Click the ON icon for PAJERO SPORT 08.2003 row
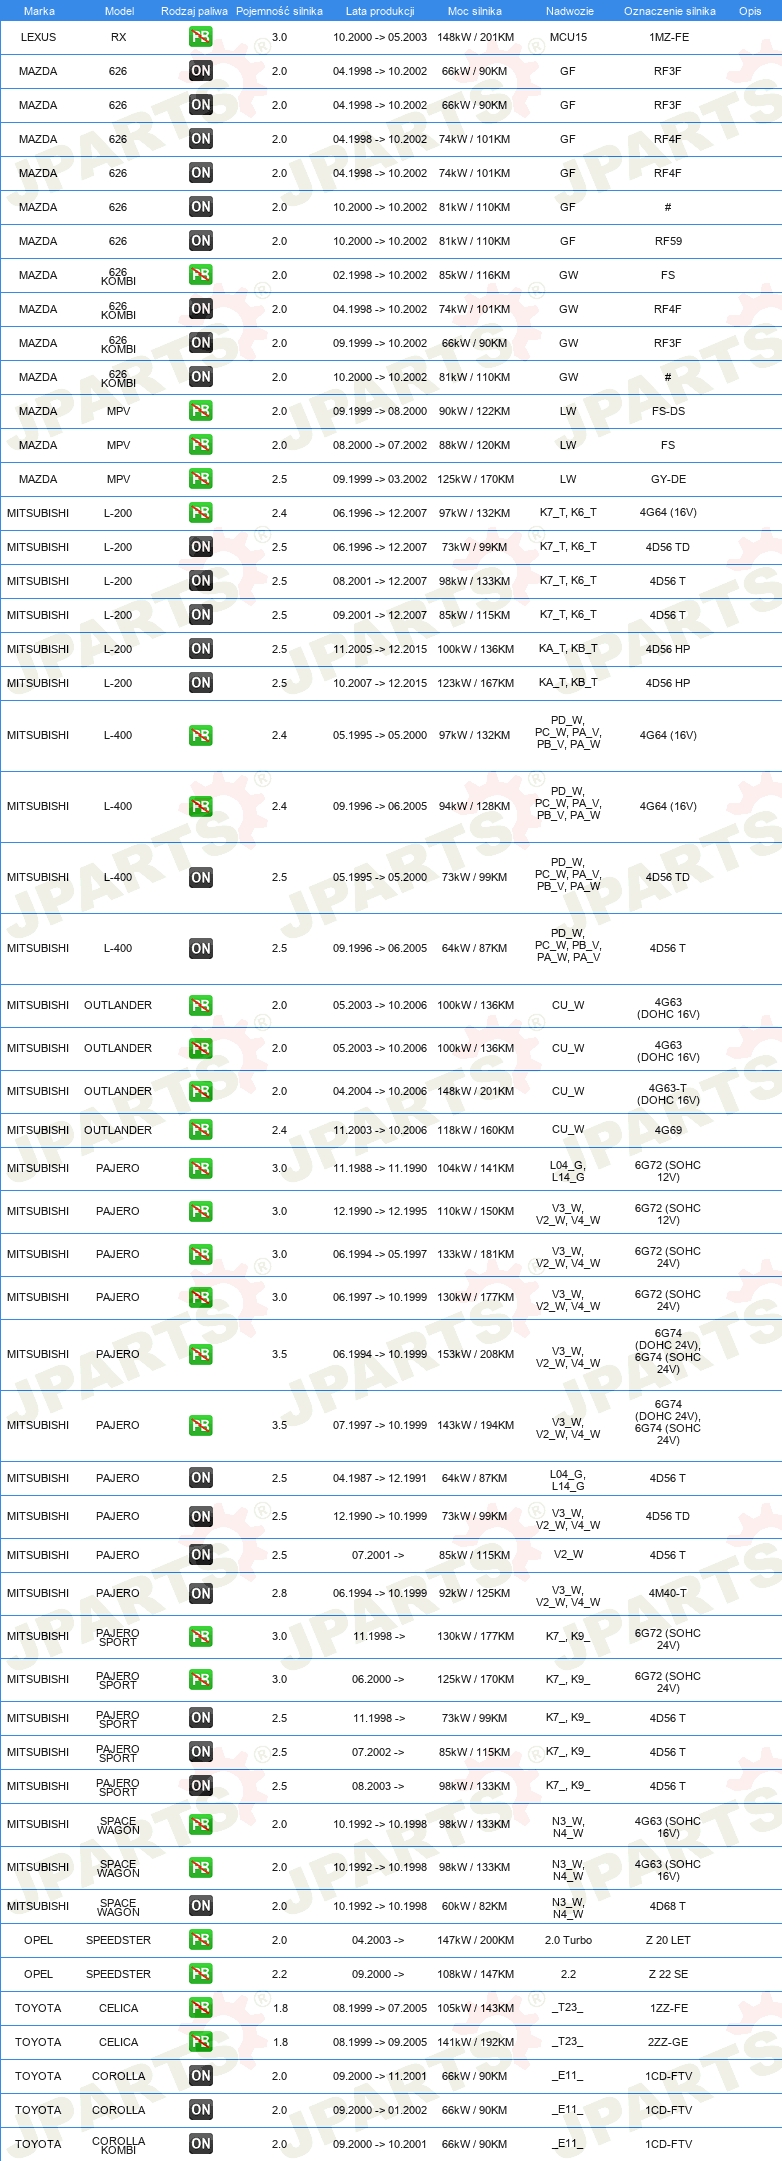Screen dimensions: 782x2161 [201, 1786]
